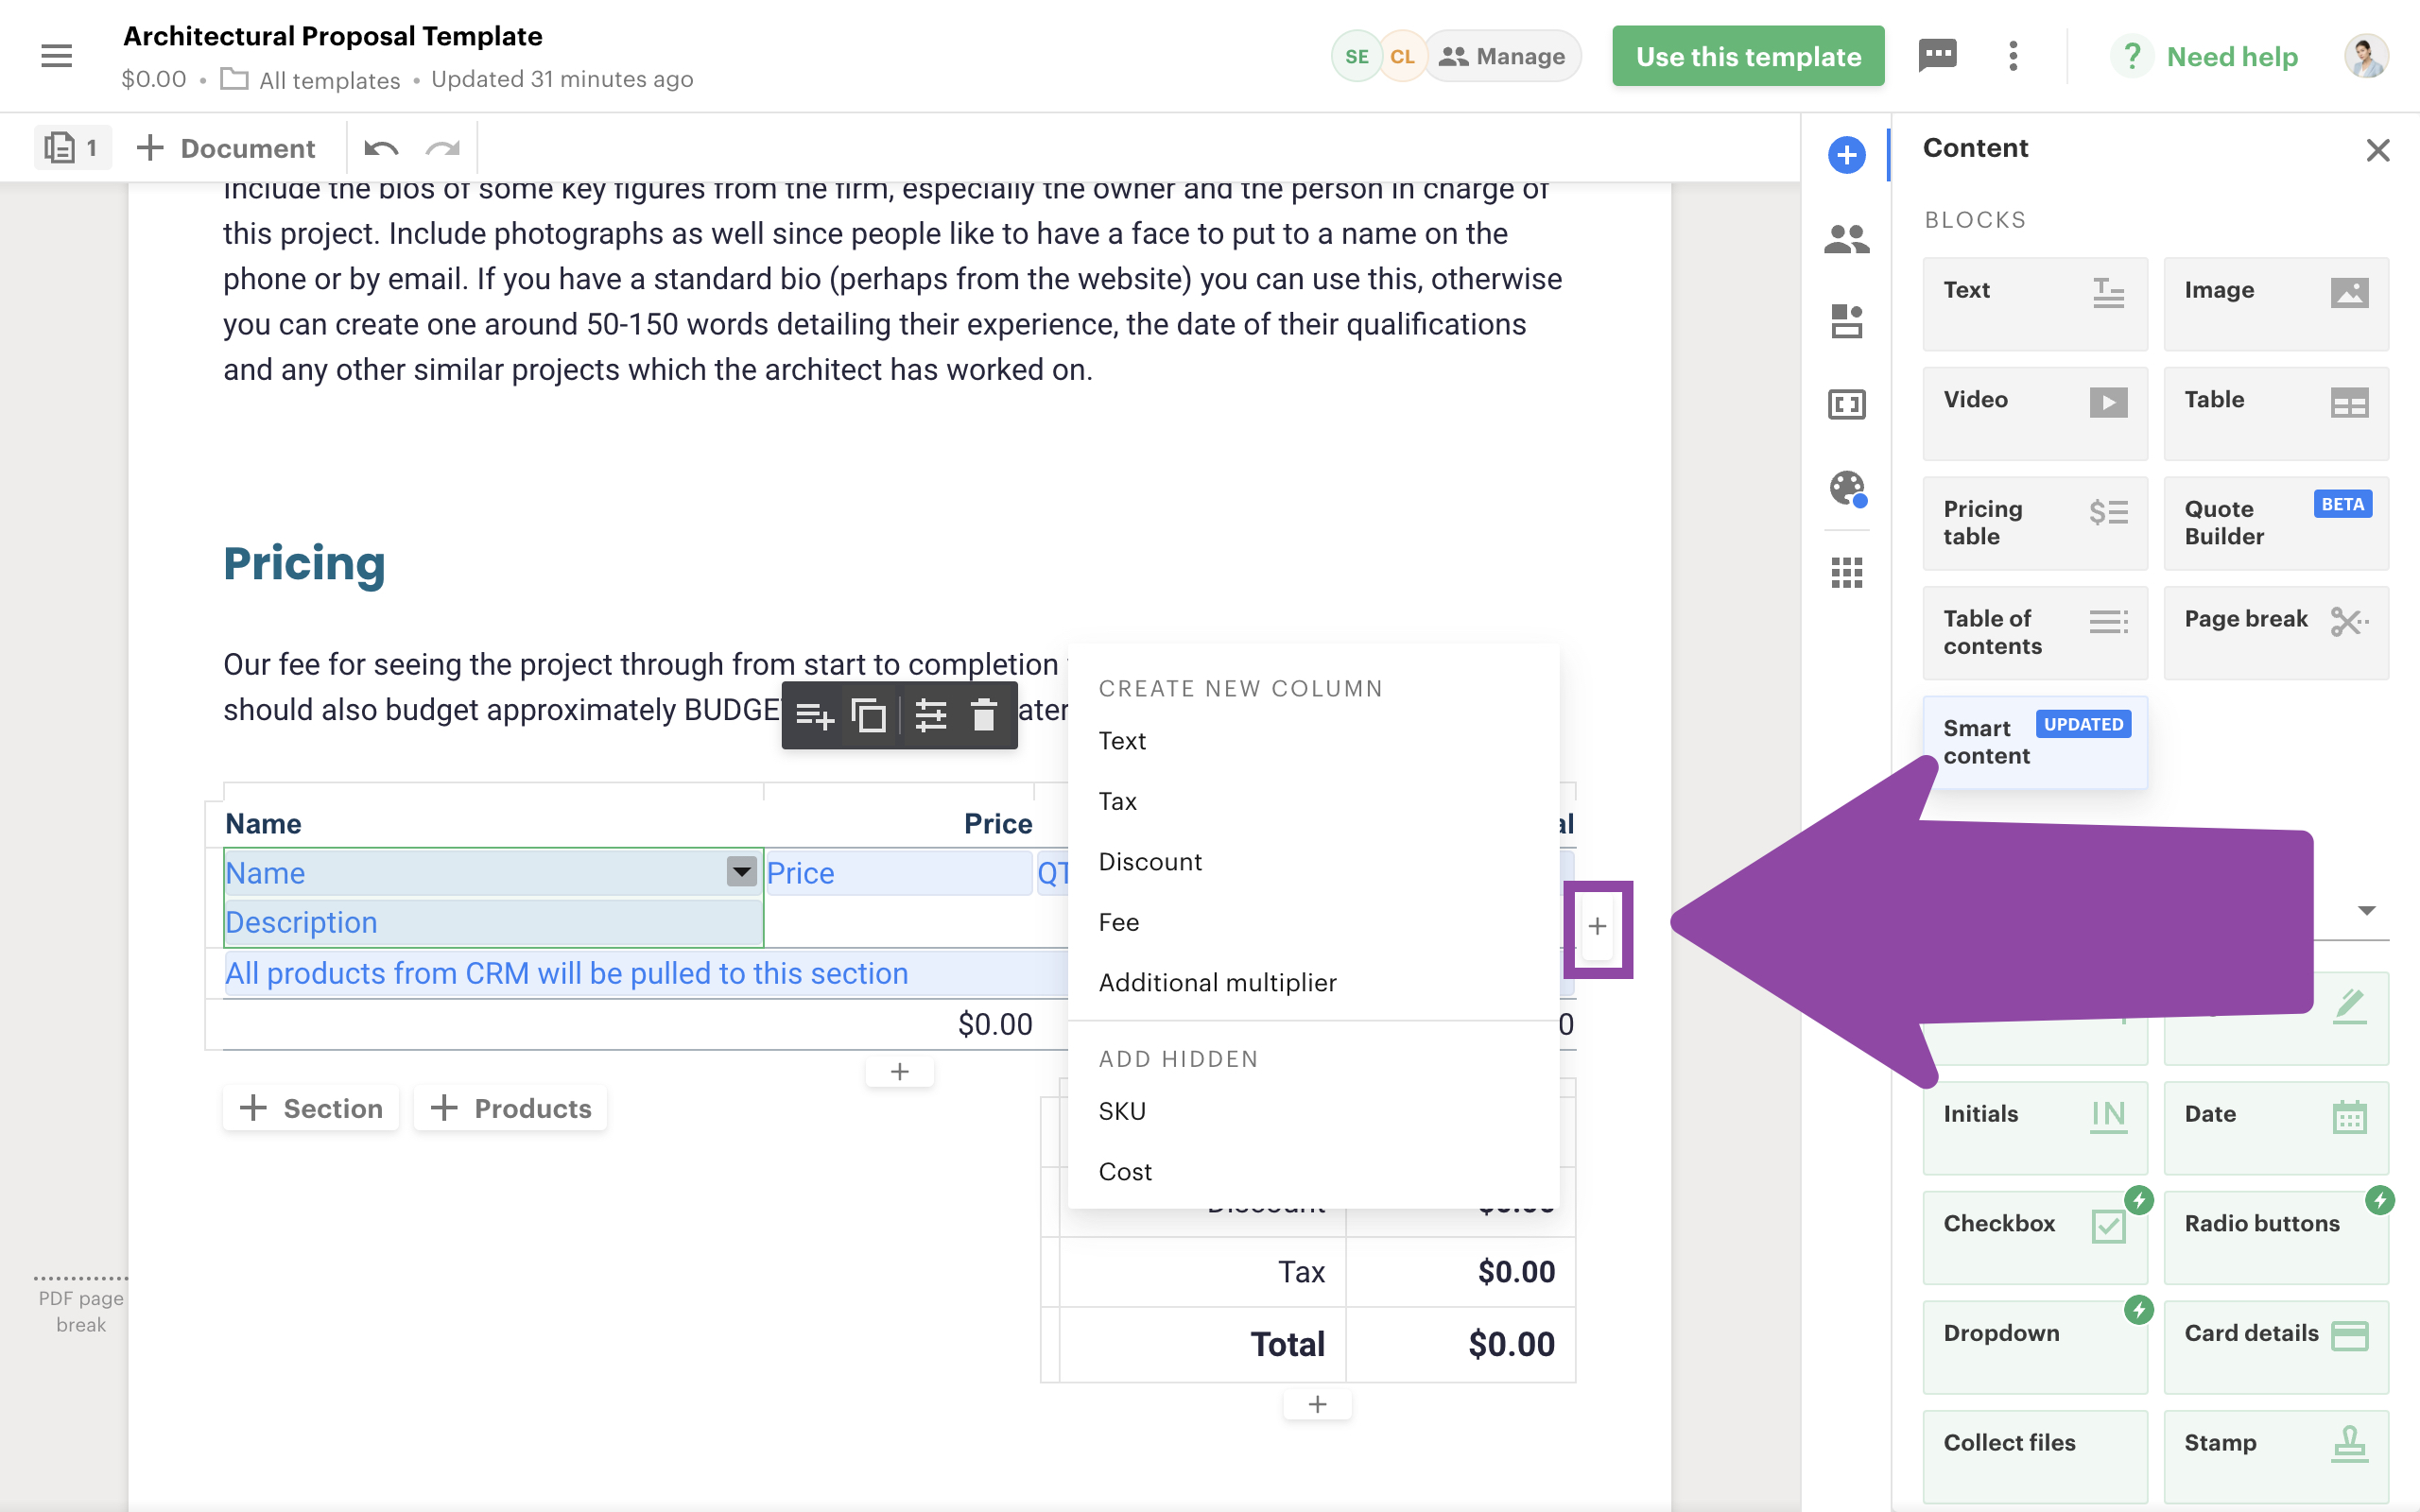Select the Checkbox block icon

click(2108, 1223)
